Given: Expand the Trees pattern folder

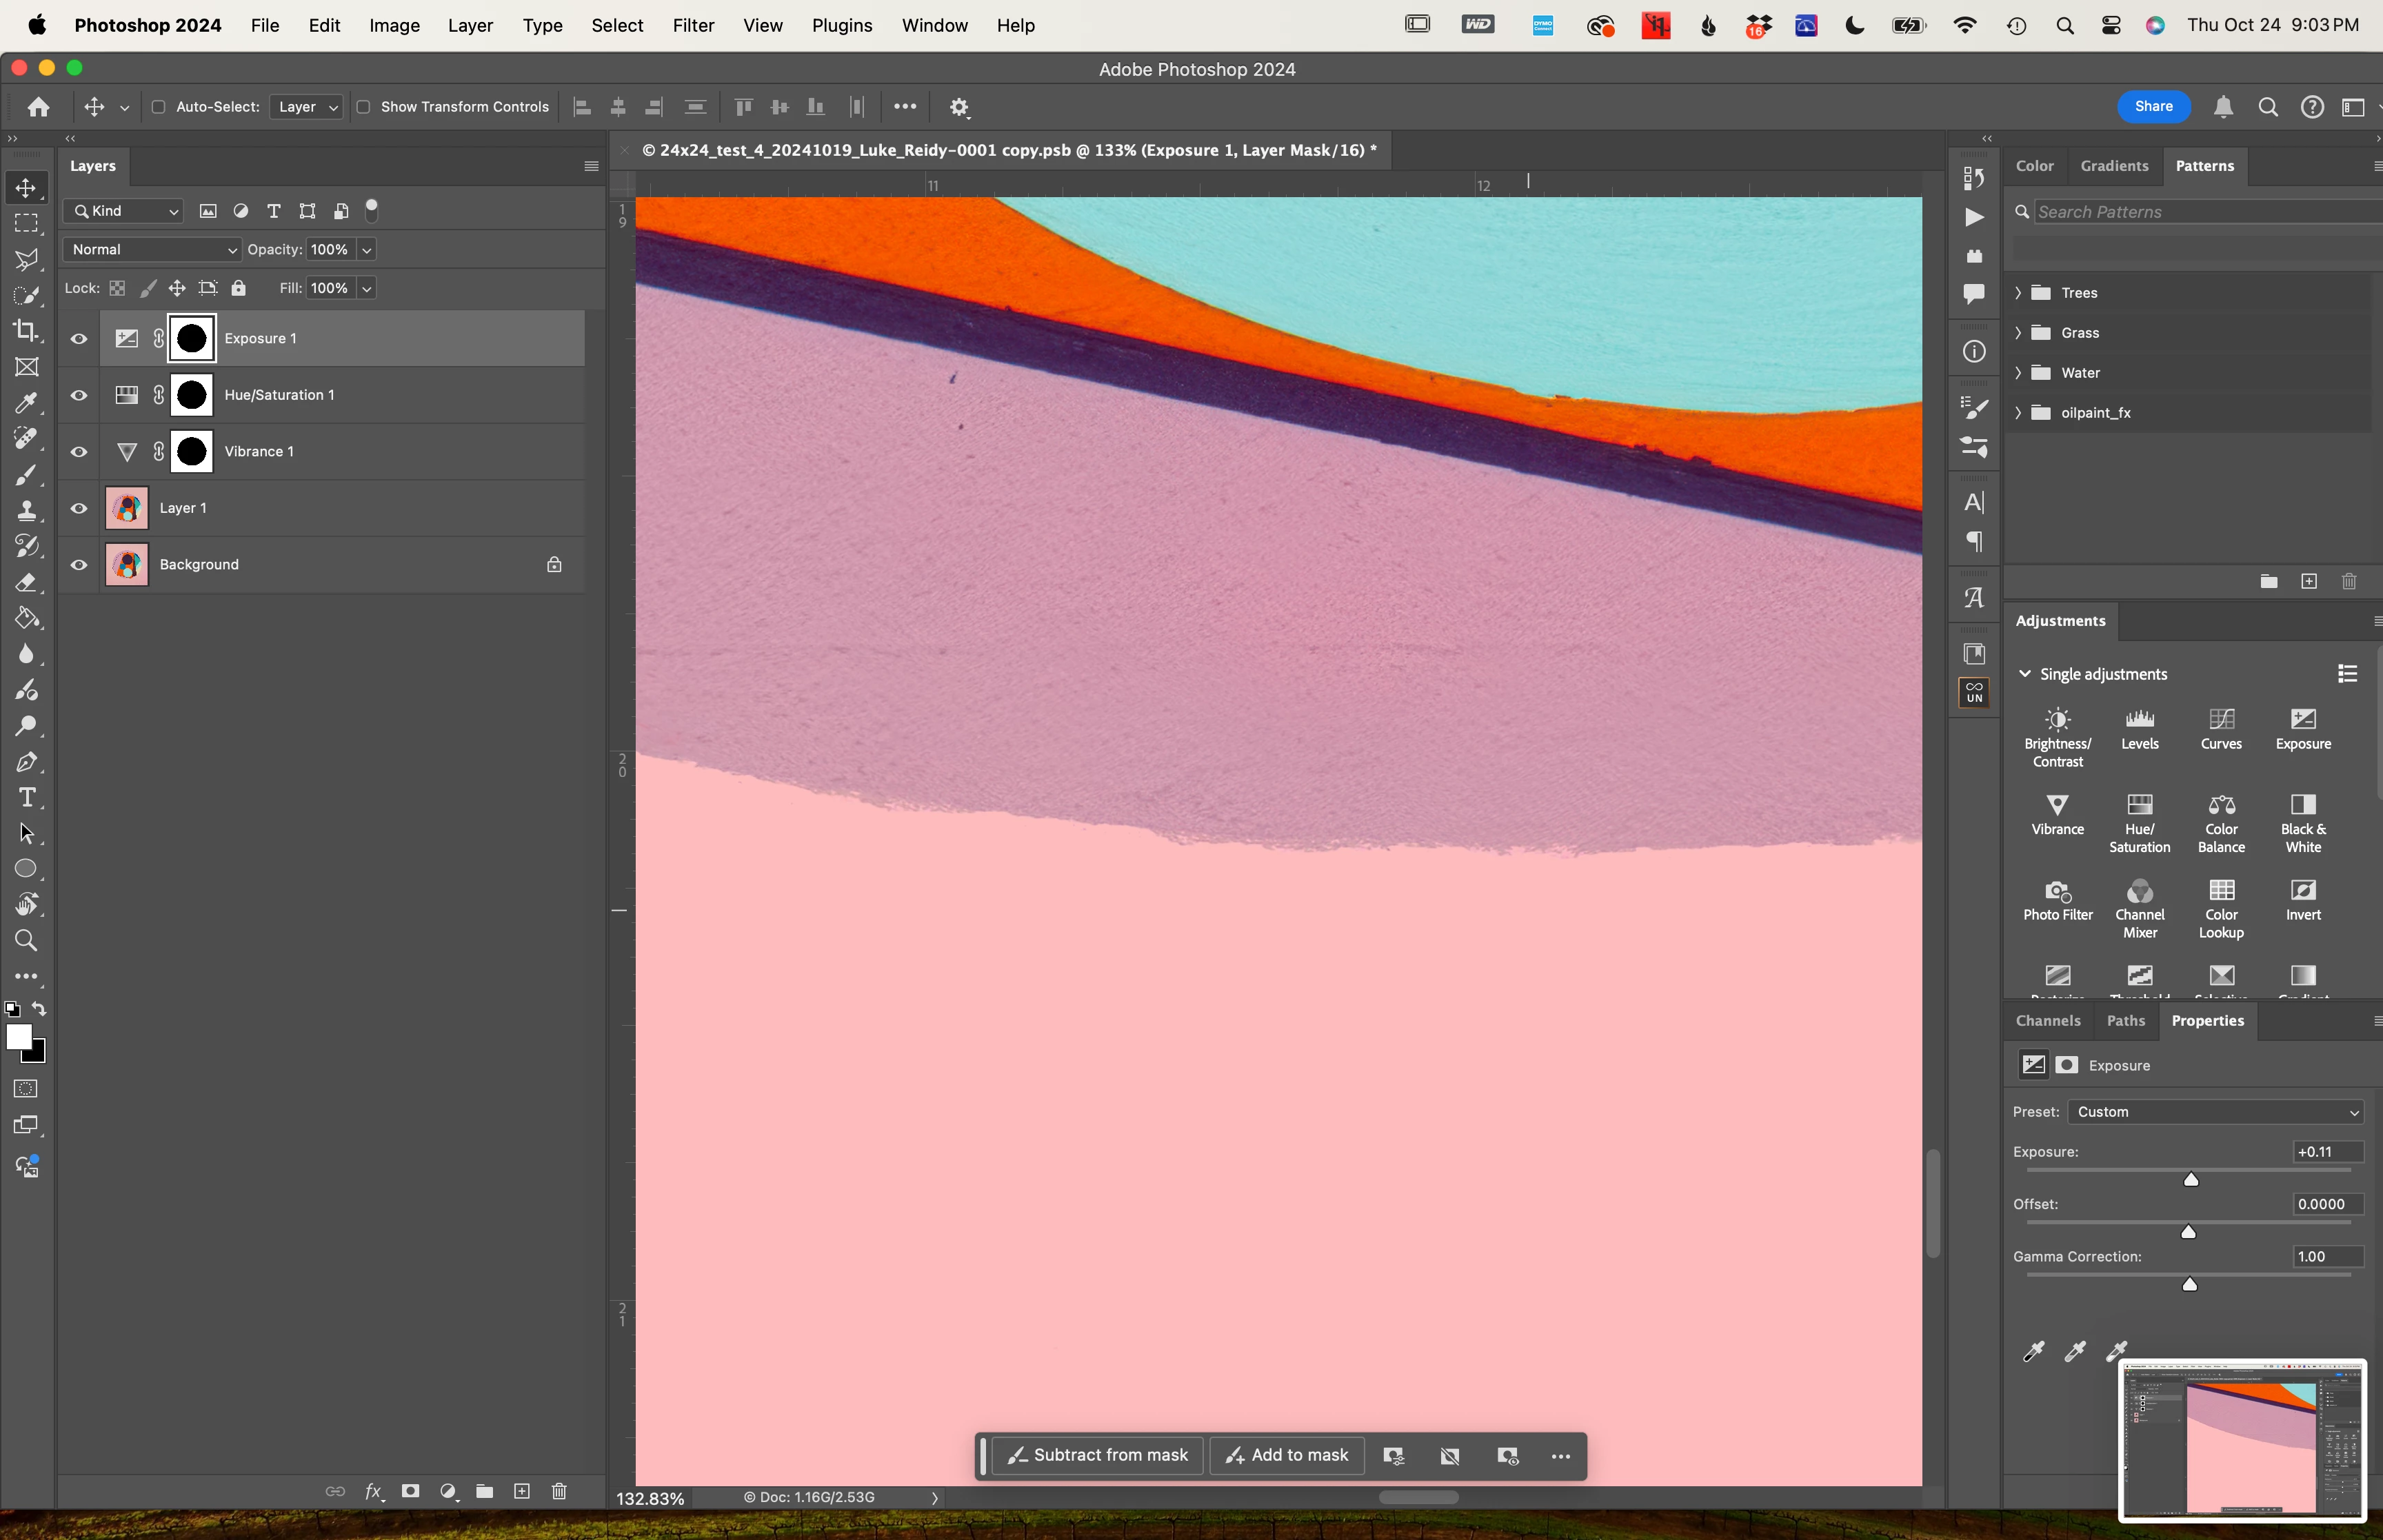Looking at the screenshot, I should (x=2018, y=293).
